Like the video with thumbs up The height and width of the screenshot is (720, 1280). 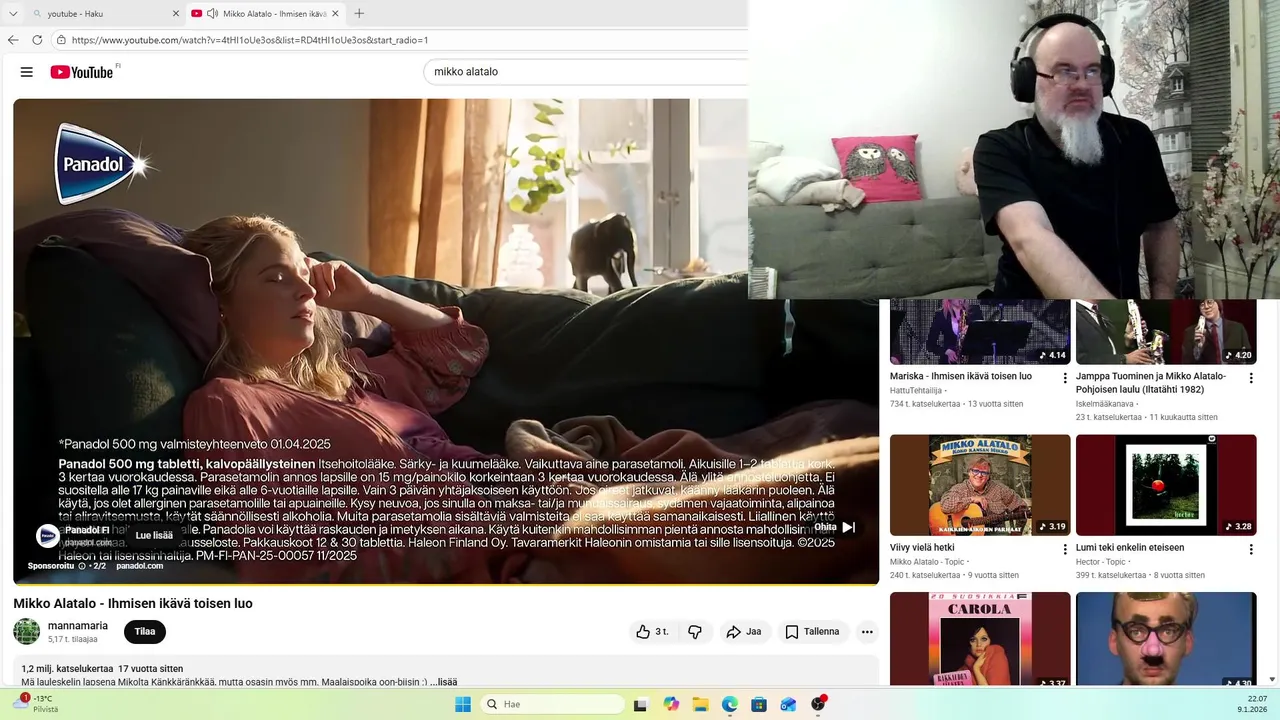click(652, 632)
